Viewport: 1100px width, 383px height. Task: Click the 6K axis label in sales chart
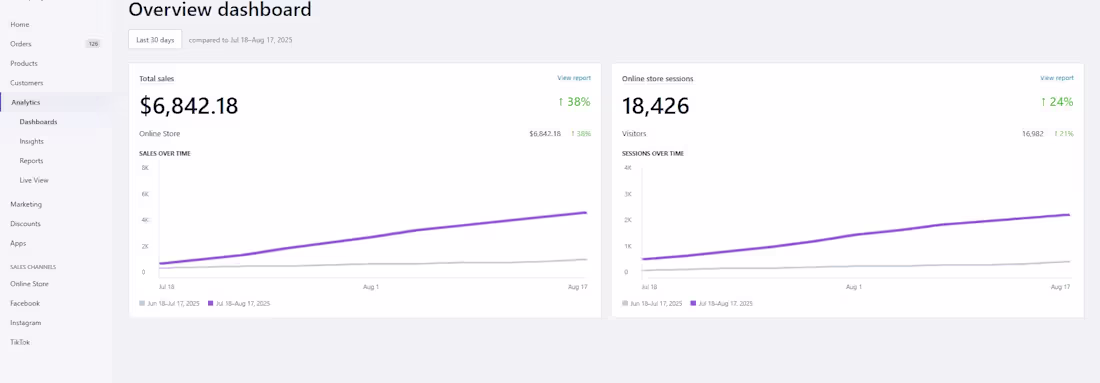point(145,194)
